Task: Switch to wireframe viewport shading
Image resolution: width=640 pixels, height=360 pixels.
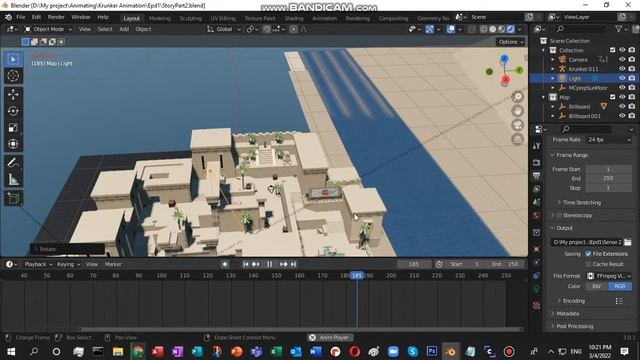Action: tap(484, 29)
